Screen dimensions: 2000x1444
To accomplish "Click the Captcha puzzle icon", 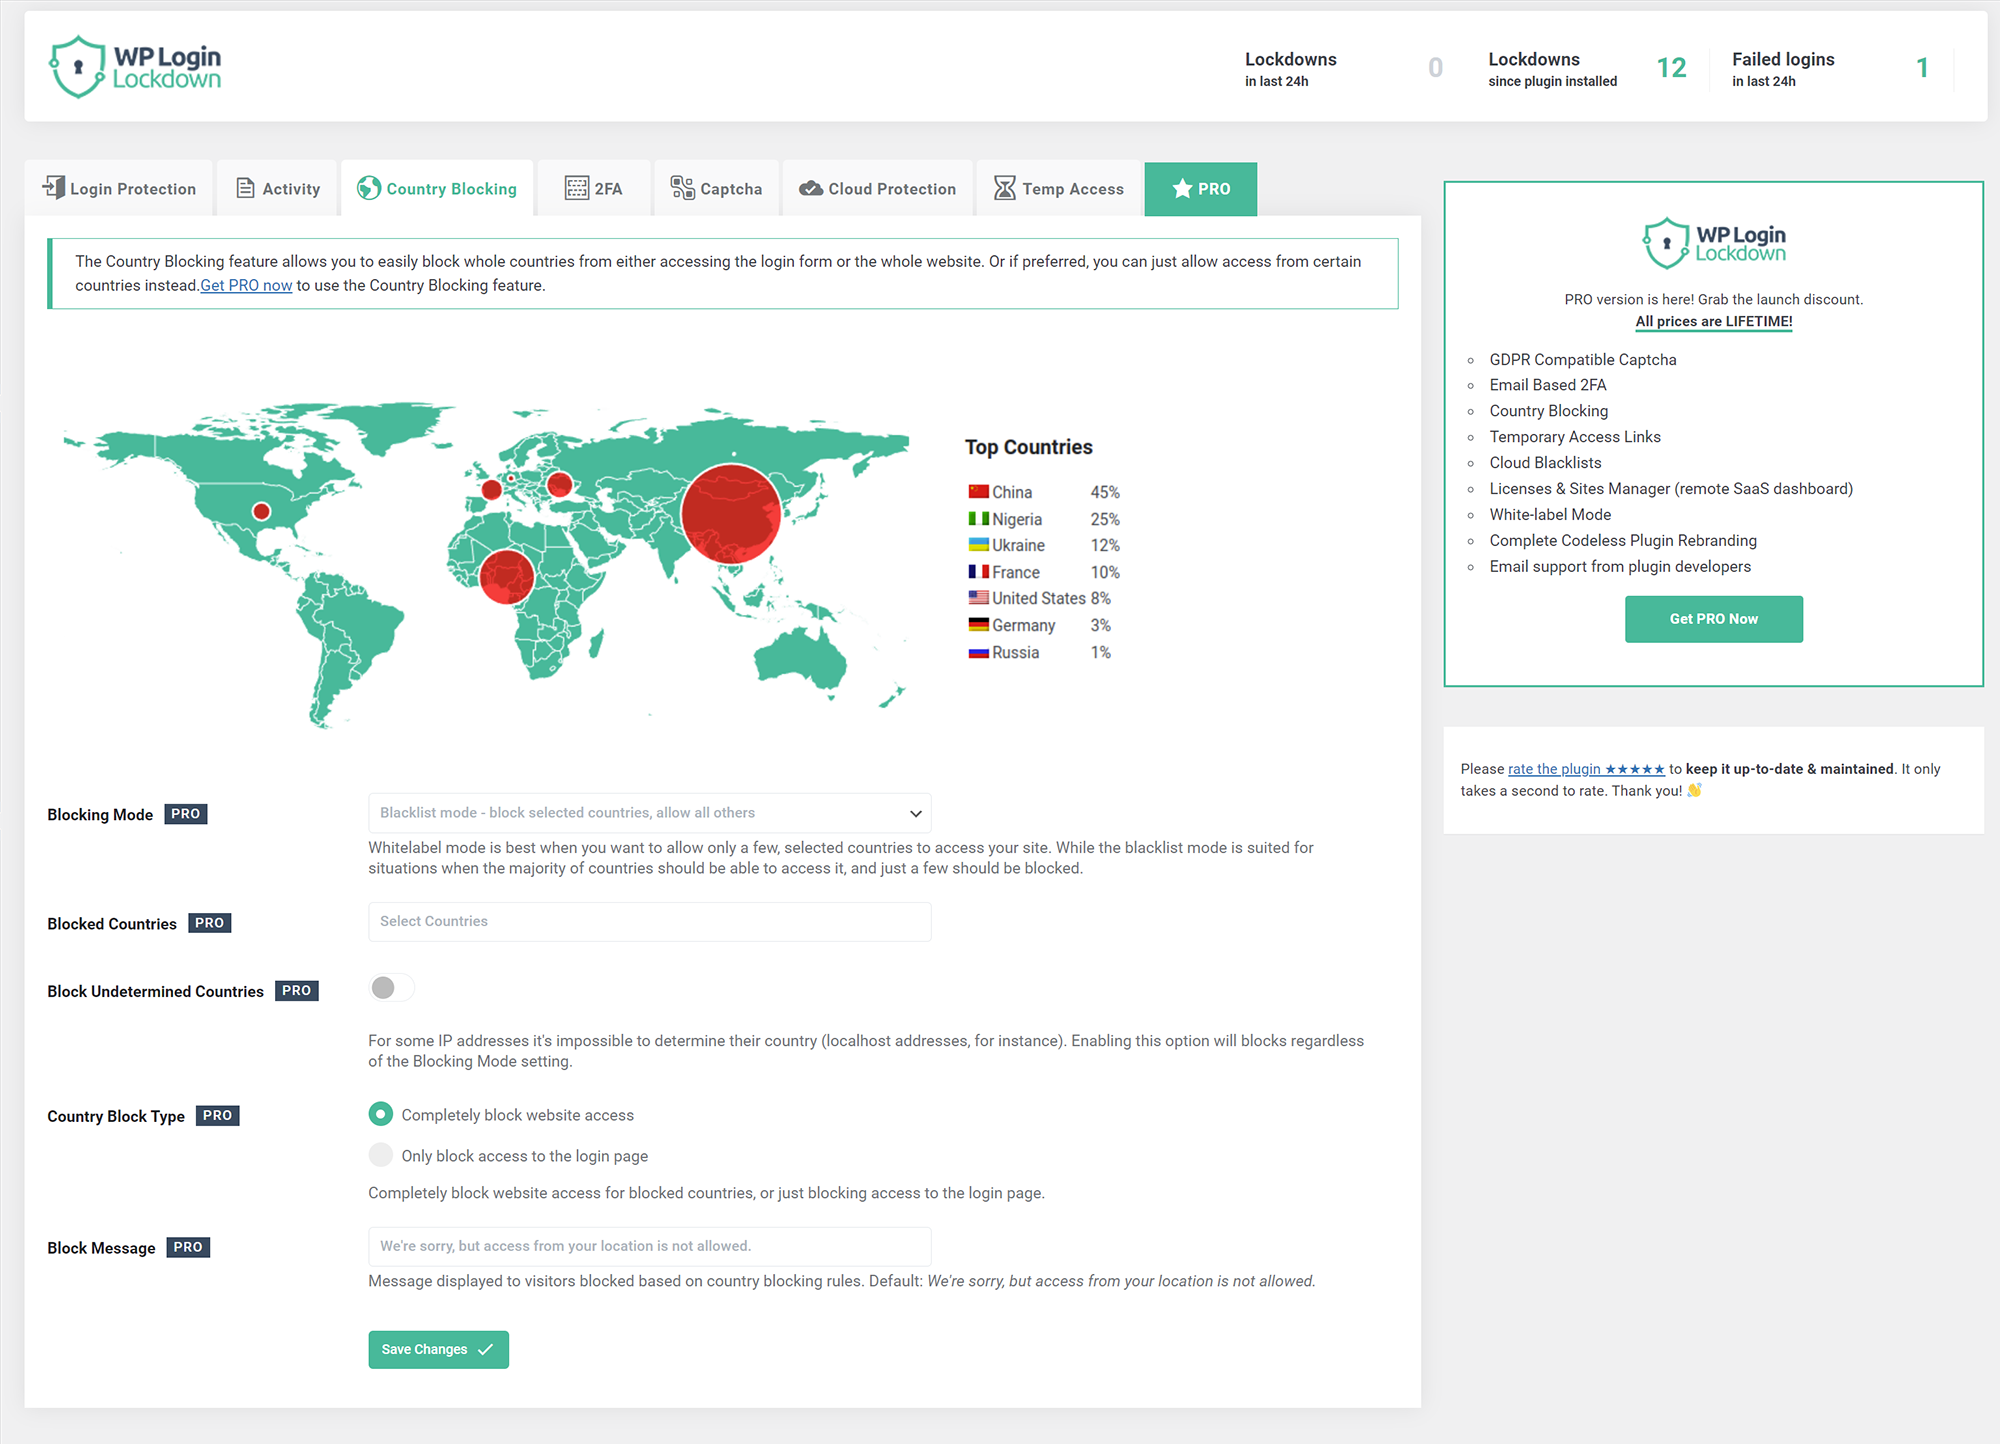I will pyautogui.click(x=684, y=188).
